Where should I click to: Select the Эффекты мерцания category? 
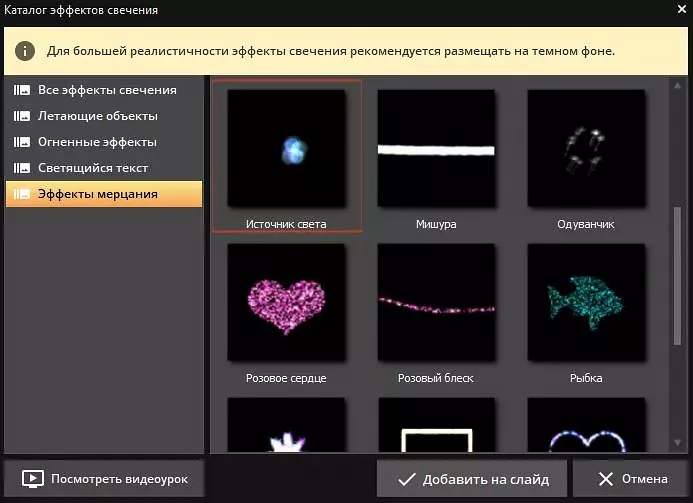pos(104,194)
